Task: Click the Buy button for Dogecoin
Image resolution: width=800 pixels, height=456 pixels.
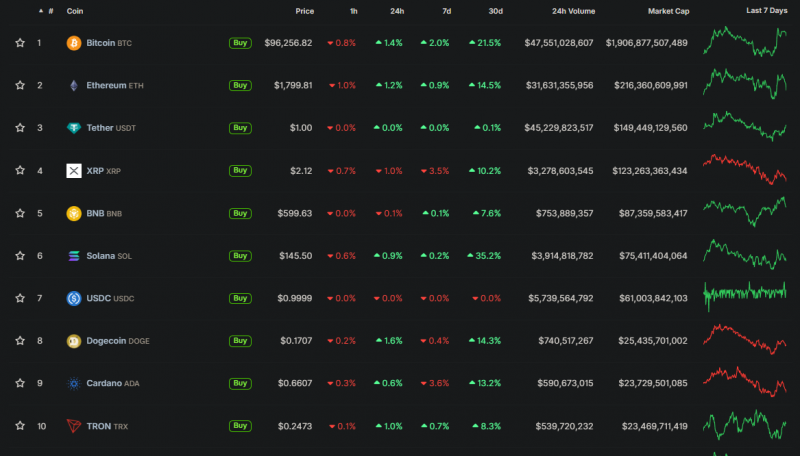Action: tap(240, 340)
